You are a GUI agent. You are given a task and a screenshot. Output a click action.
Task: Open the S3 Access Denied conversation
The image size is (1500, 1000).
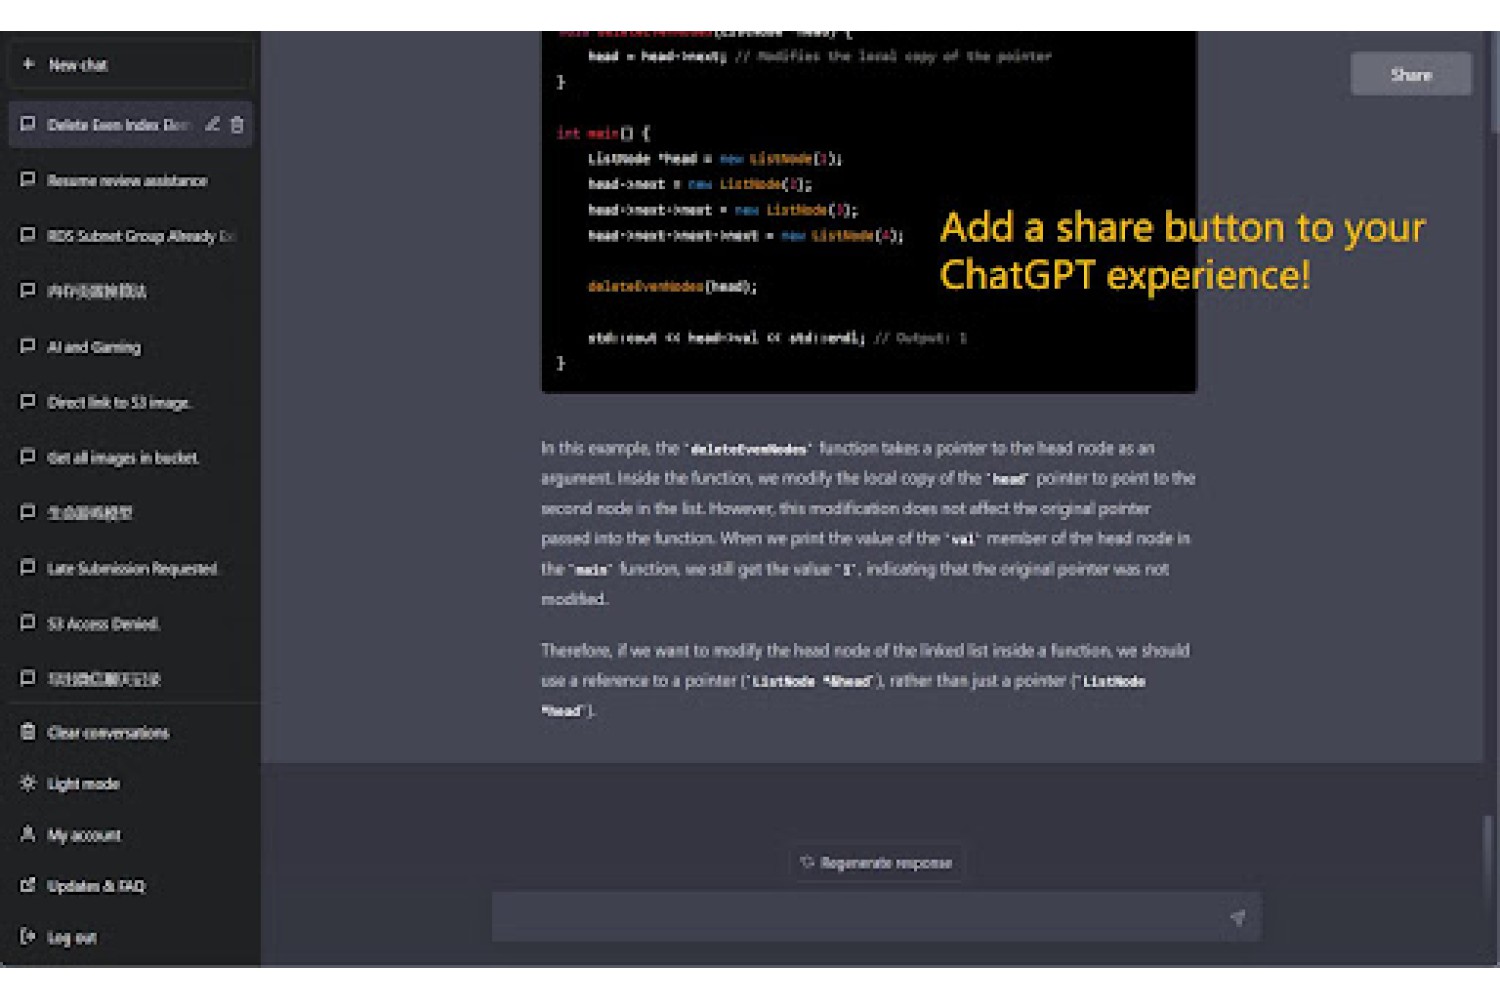(x=130, y=624)
